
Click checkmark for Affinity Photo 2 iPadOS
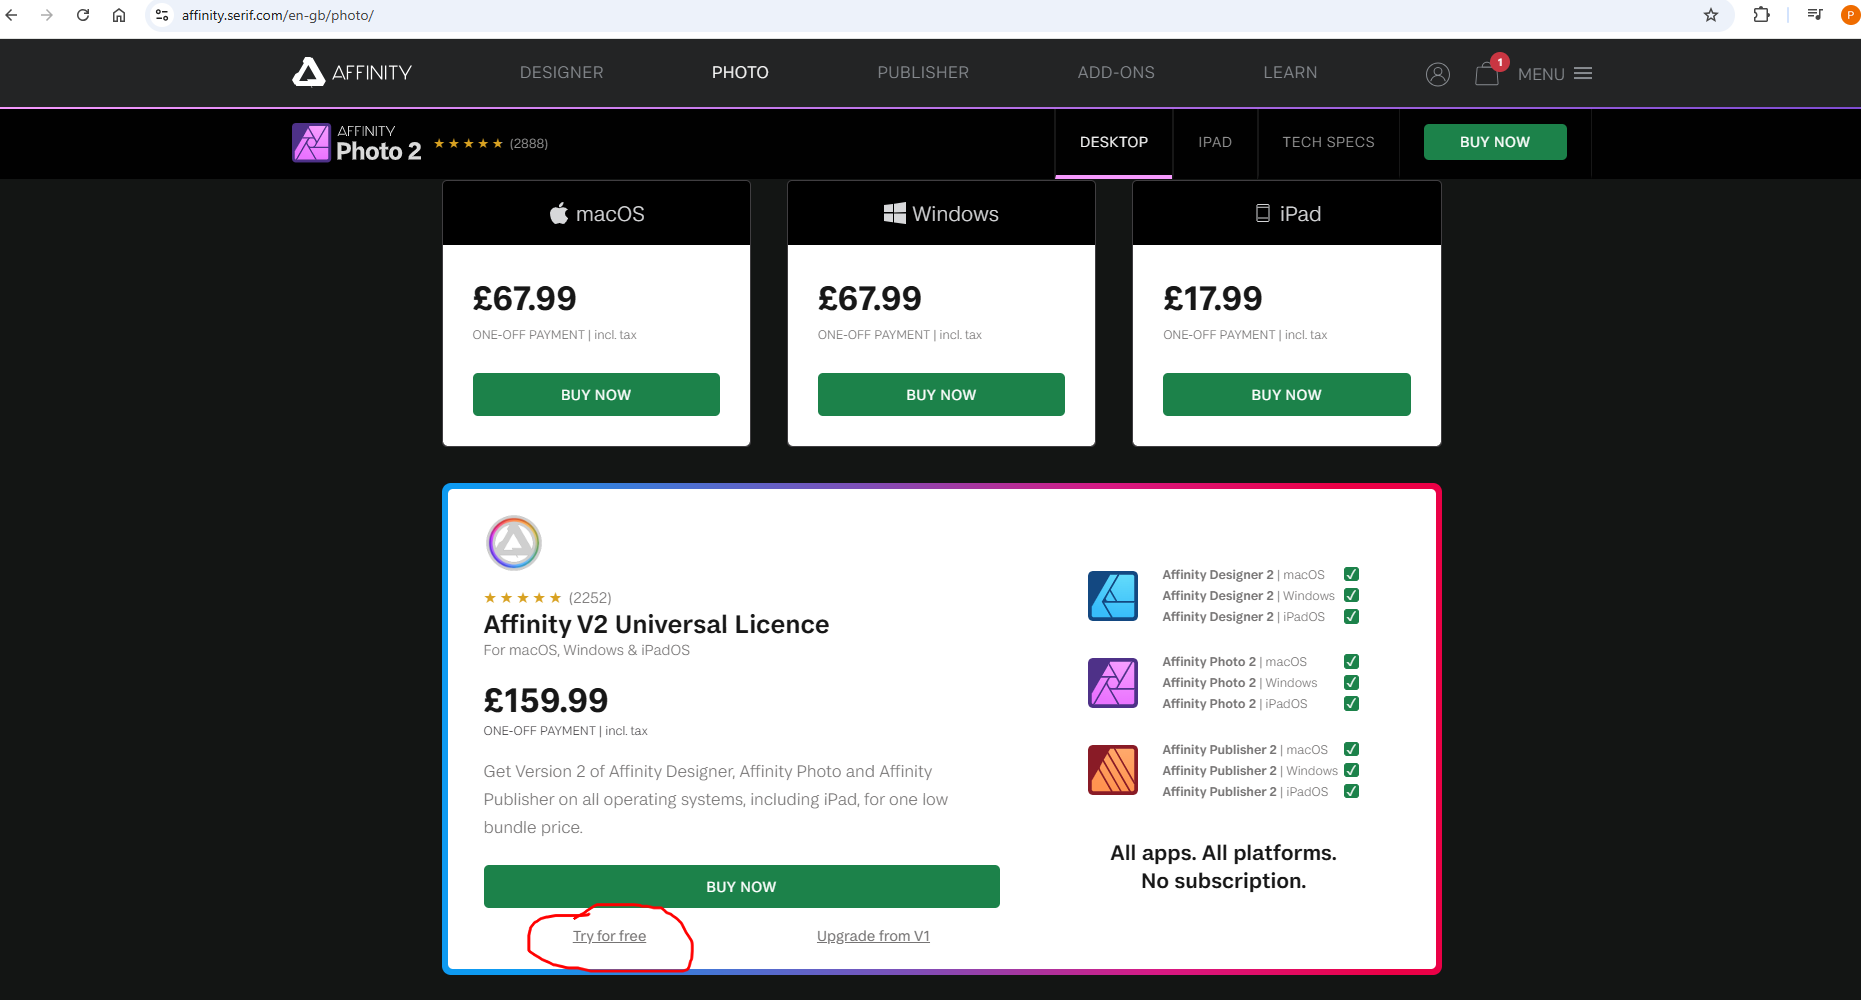1351,703
